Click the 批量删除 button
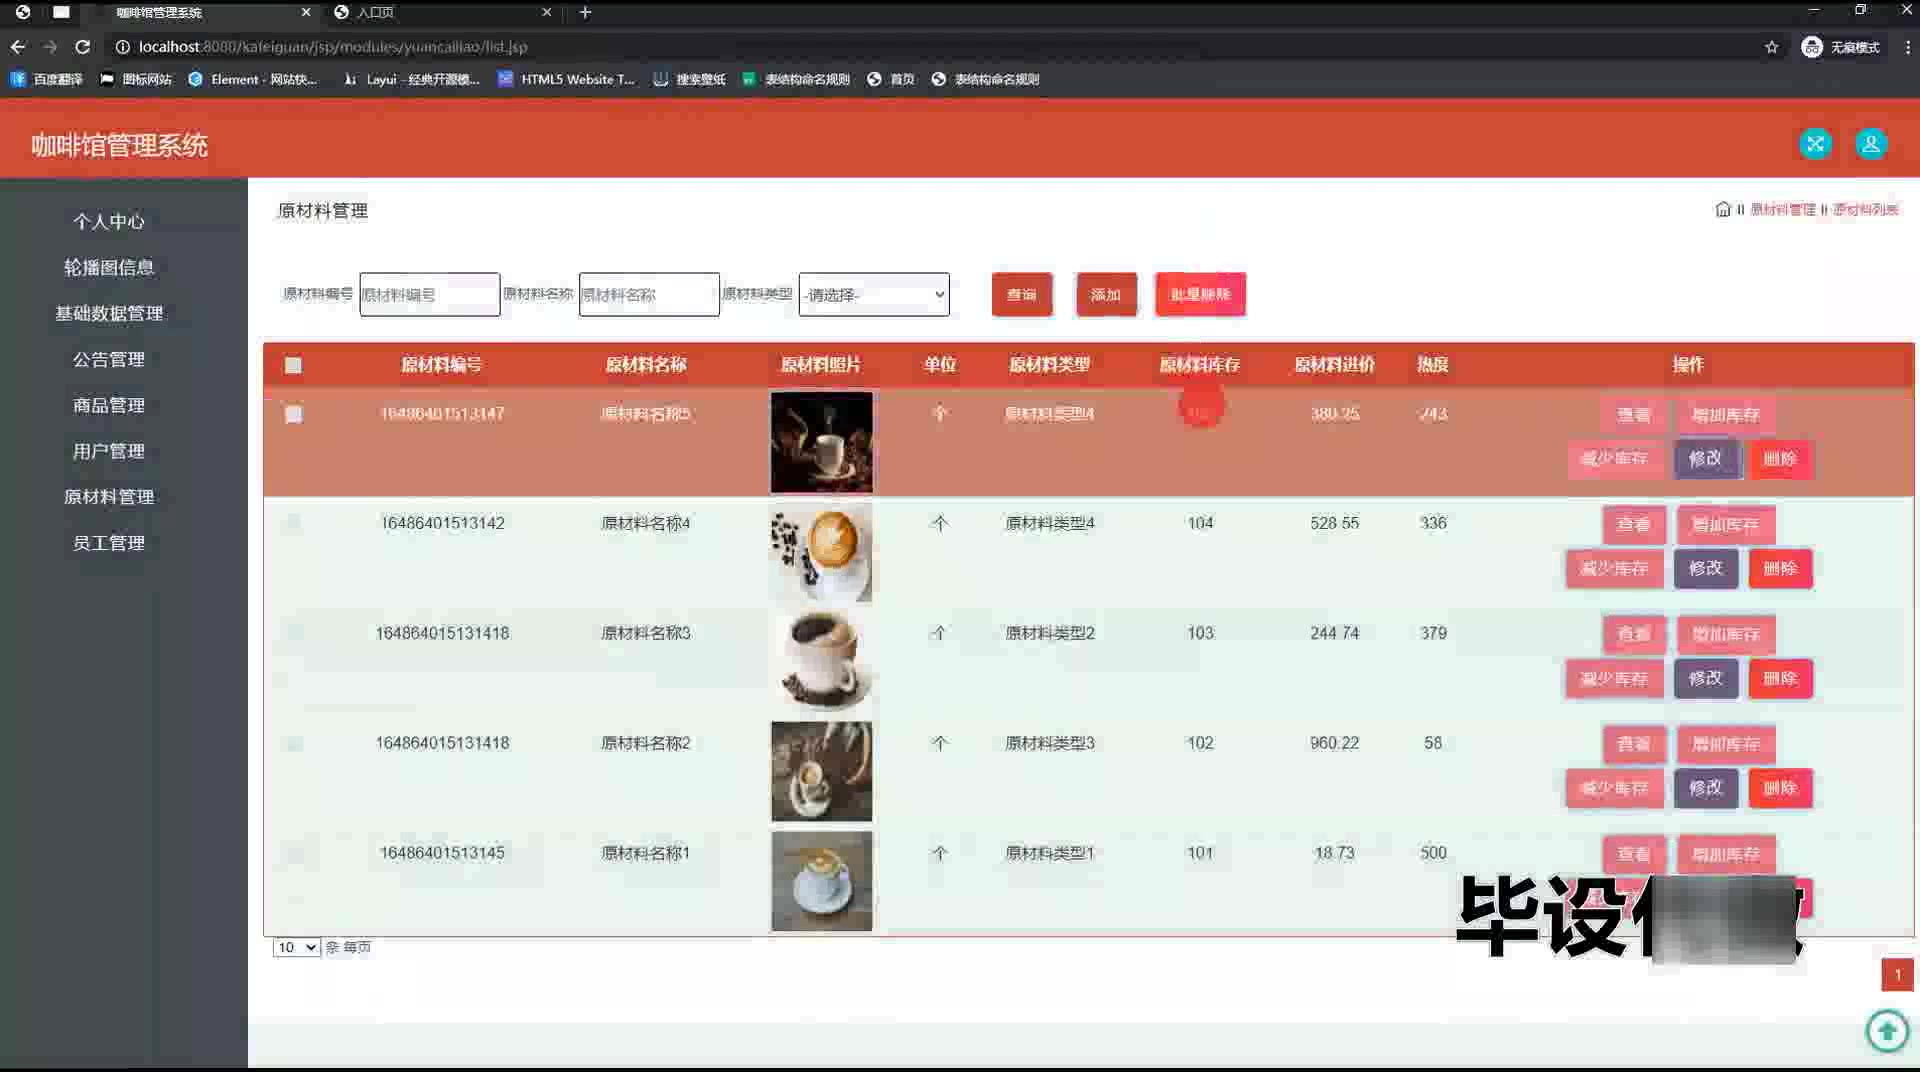1920x1072 pixels. point(1200,294)
